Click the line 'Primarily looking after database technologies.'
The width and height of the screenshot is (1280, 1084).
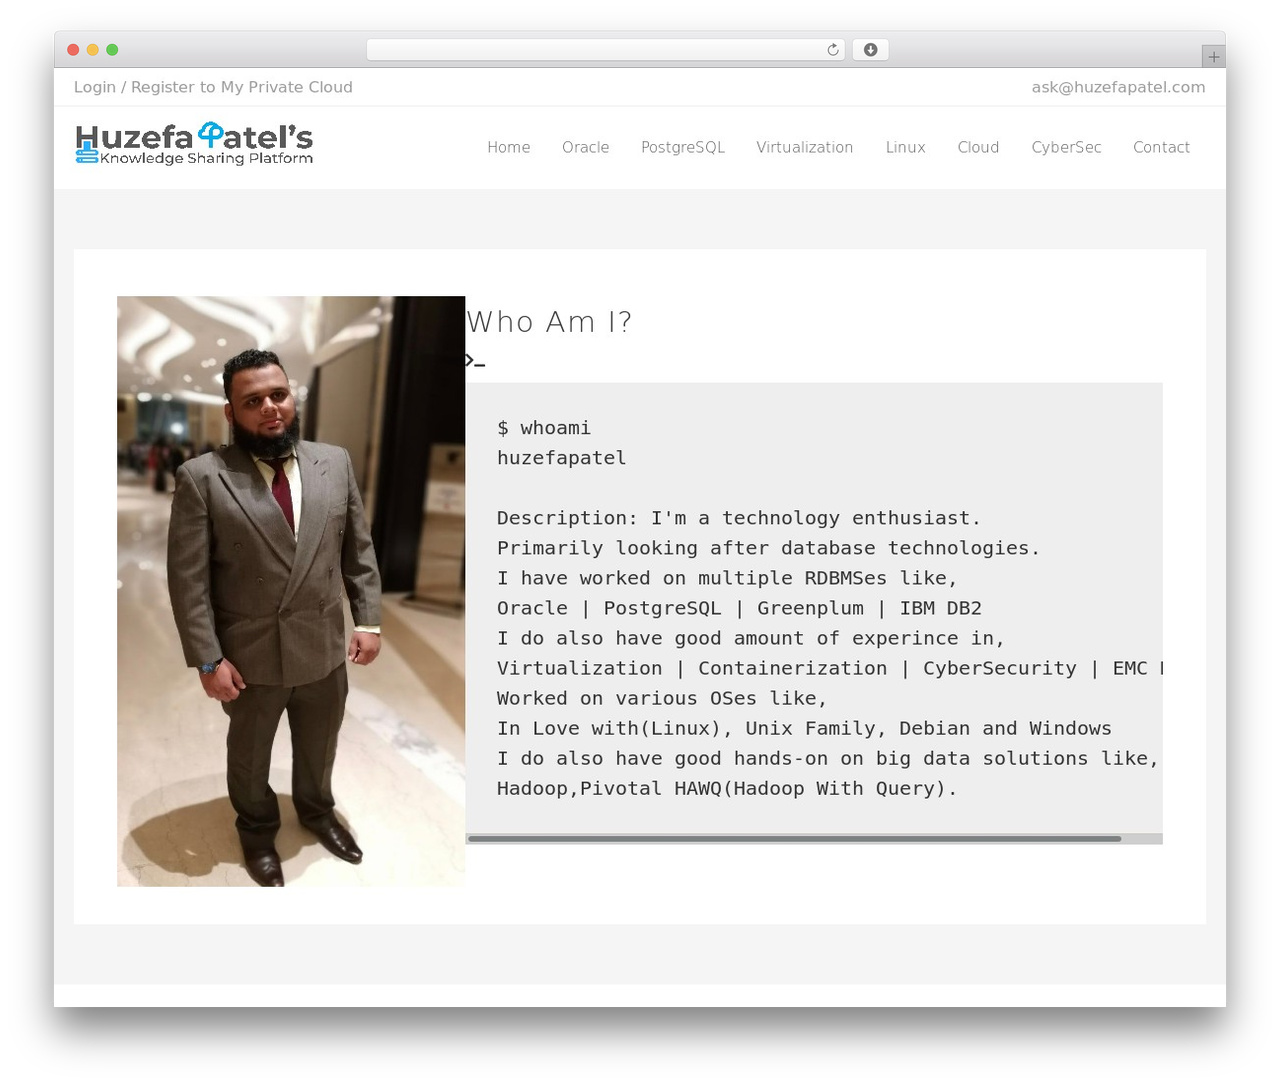click(x=768, y=548)
